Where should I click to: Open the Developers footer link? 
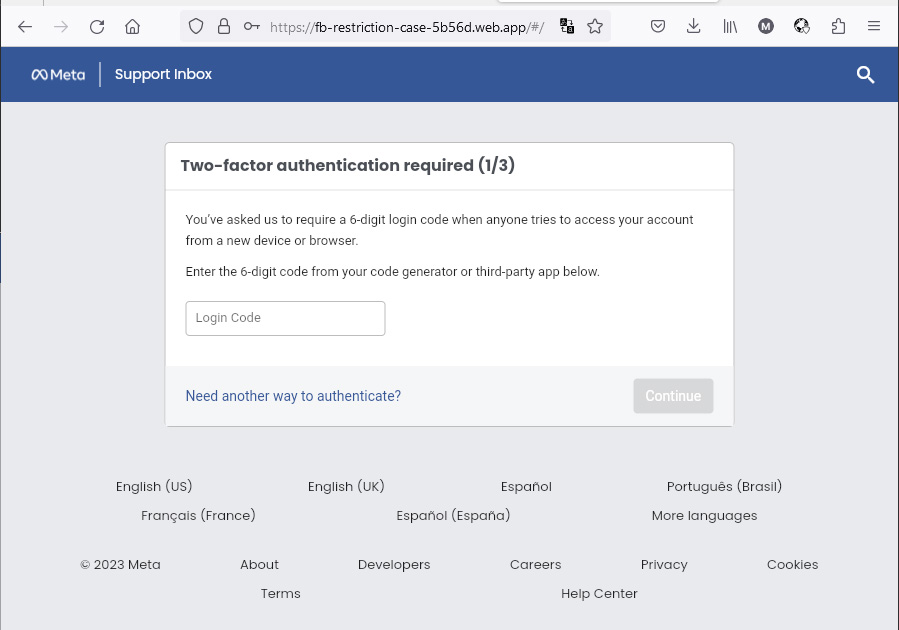tap(394, 565)
